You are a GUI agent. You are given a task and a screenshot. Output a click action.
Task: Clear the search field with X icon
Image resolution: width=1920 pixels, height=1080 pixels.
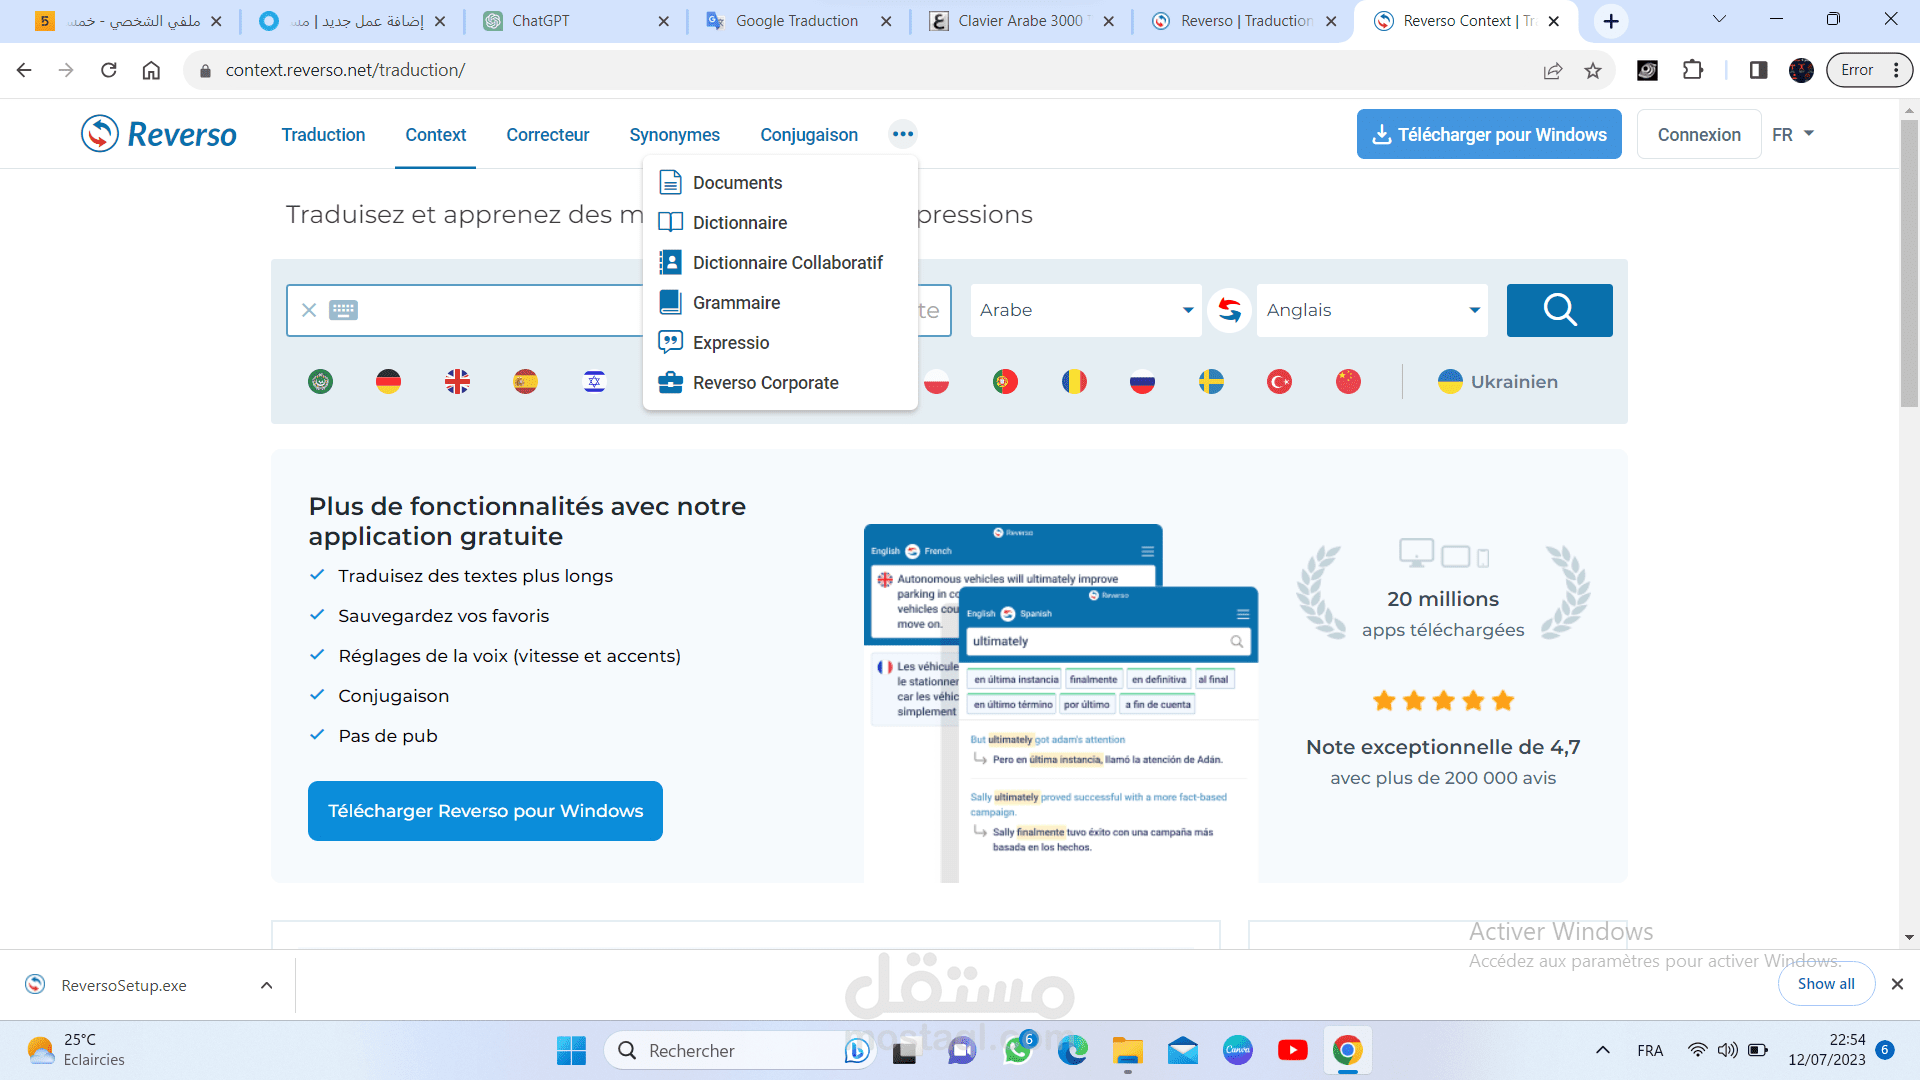pyautogui.click(x=309, y=310)
